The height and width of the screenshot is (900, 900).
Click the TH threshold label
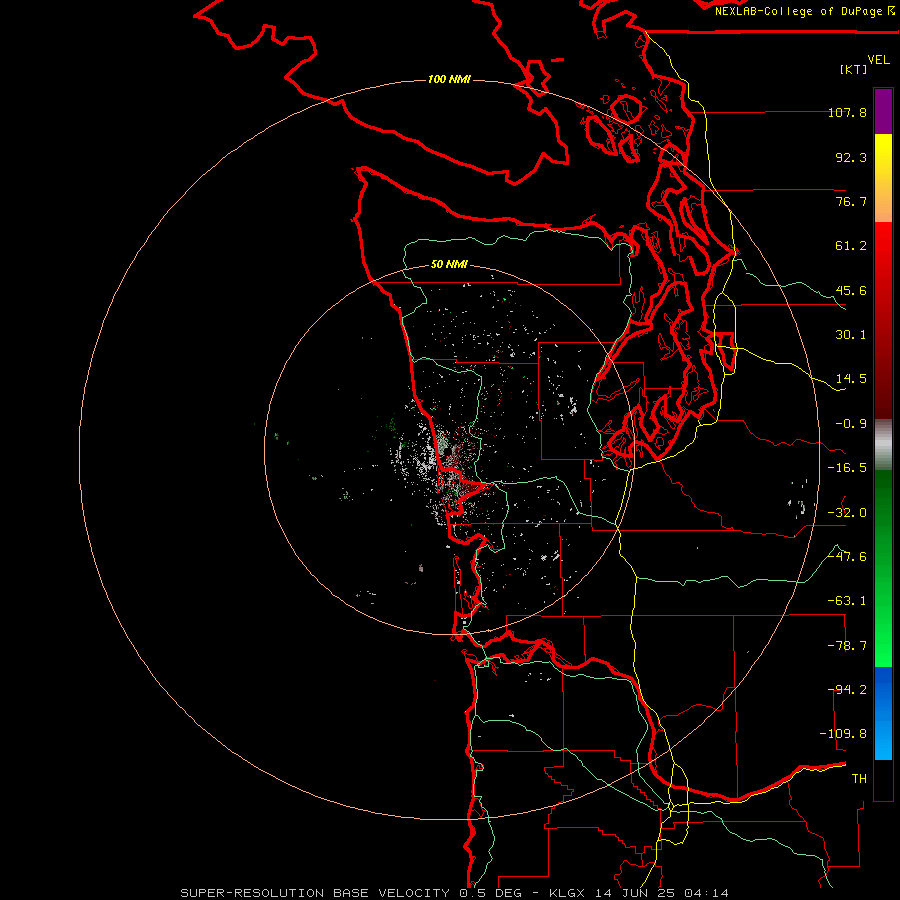click(859, 779)
